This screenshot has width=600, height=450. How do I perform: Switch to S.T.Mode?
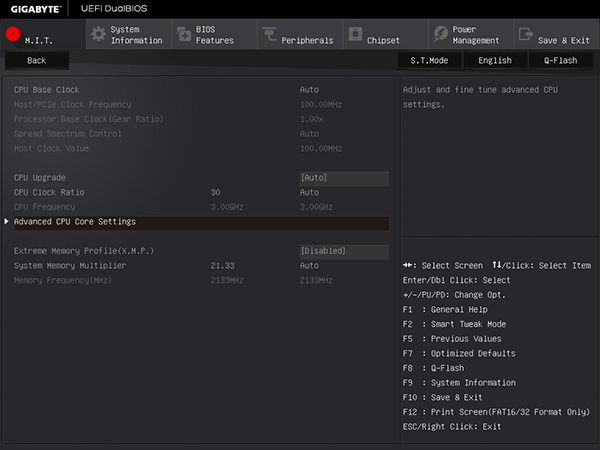pyautogui.click(x=429, y=60)
